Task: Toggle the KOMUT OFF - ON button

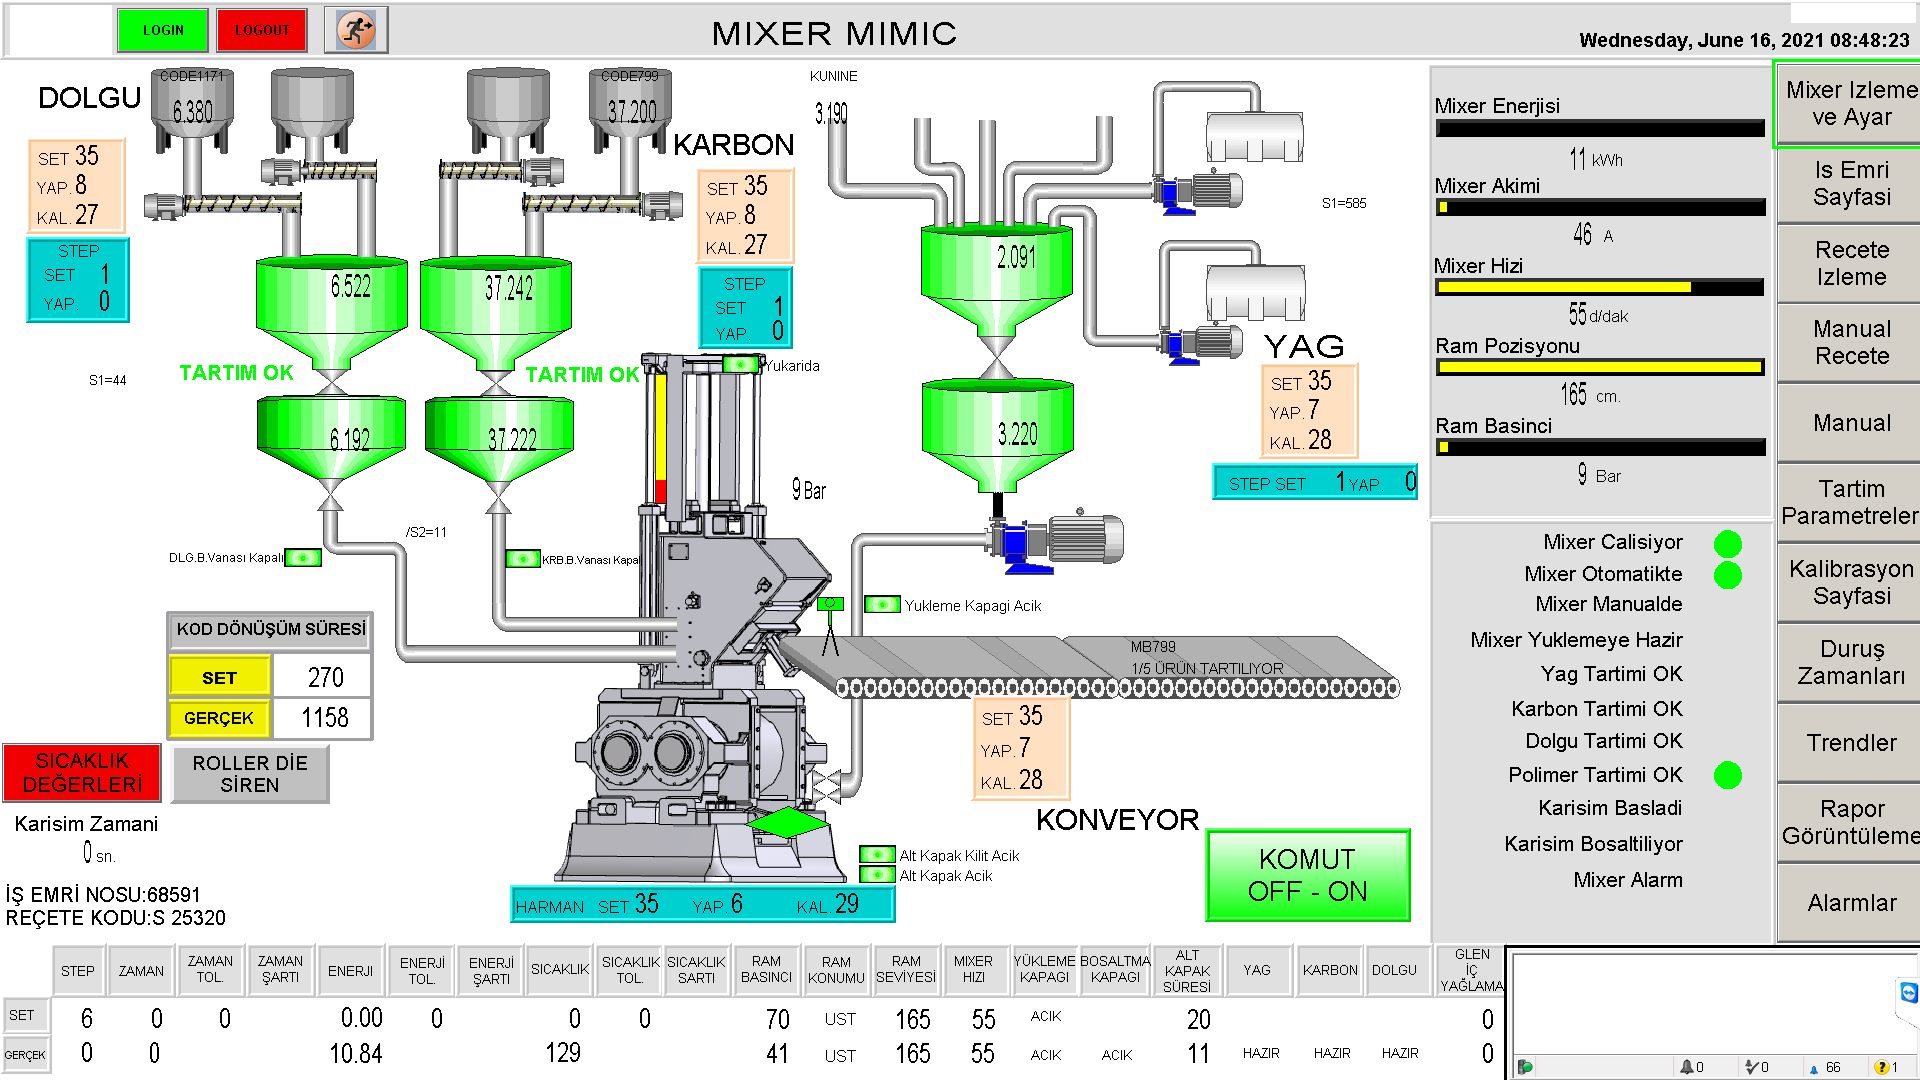Action: click(x=1308, y=875)
